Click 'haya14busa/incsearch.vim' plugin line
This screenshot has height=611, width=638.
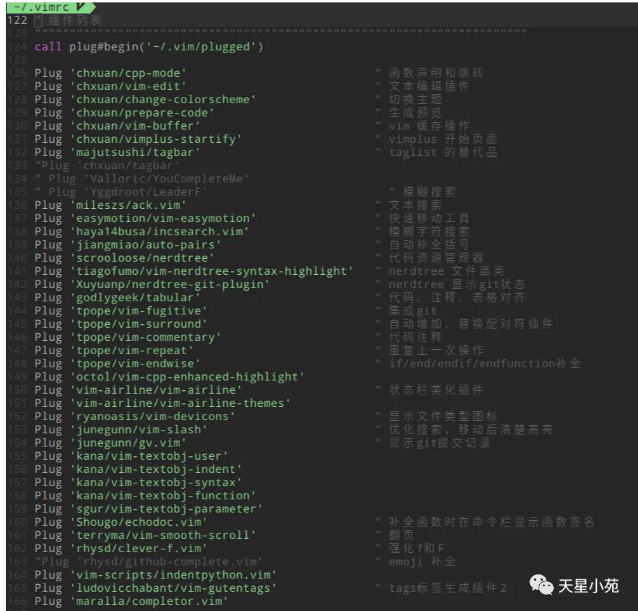(x=142, y=231)
